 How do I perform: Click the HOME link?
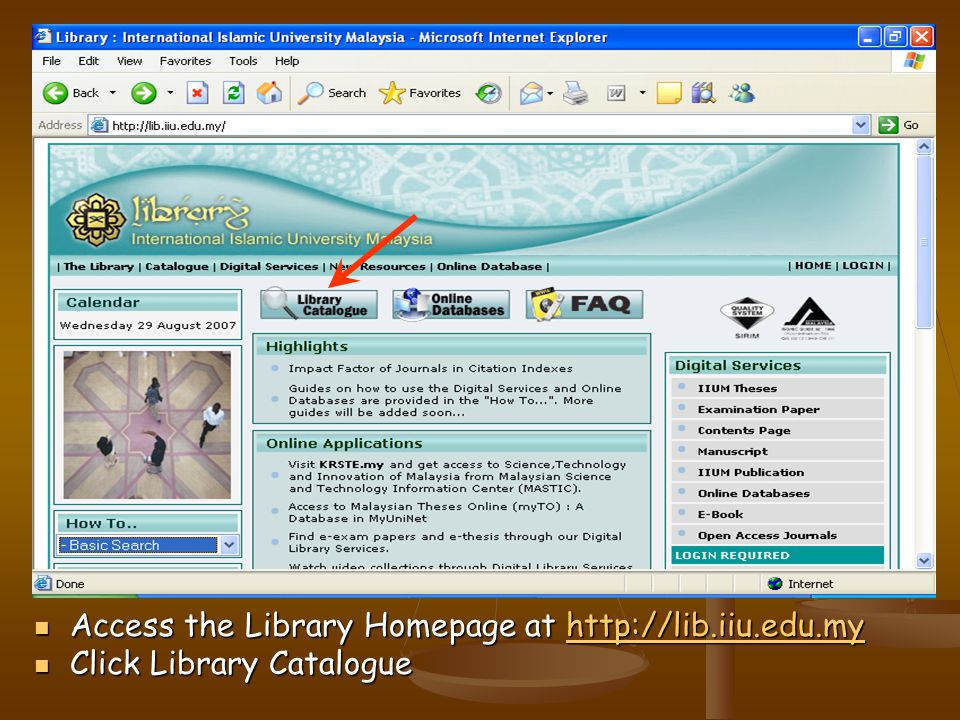813,266
